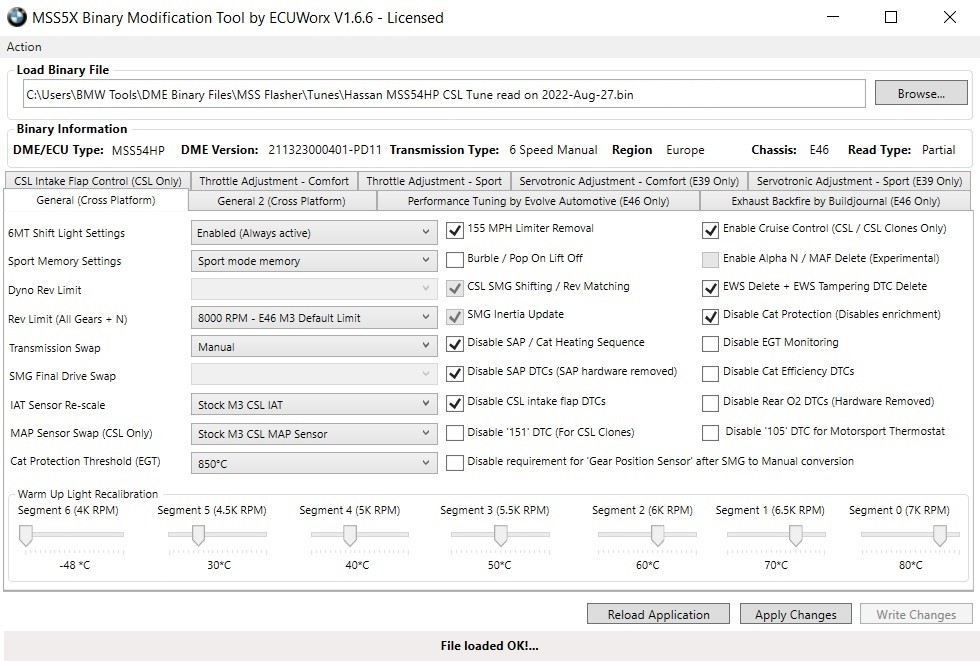The width and height of the screenshot is (980, 661).
Task: Click Segment 1 (6.5K RPM) slider thumb
Action: coord(796,535)
